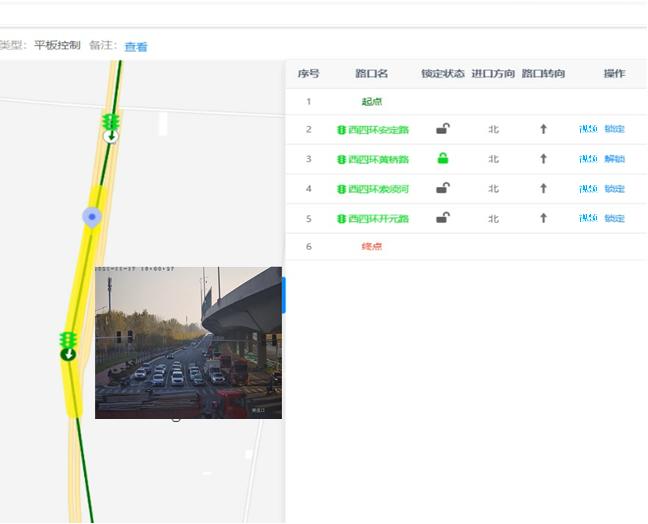Click 锁定 in the 西四环开元路 row
The height and width of the screenshot is (524, 648).
pyautogui.click(x=614, y=218)
